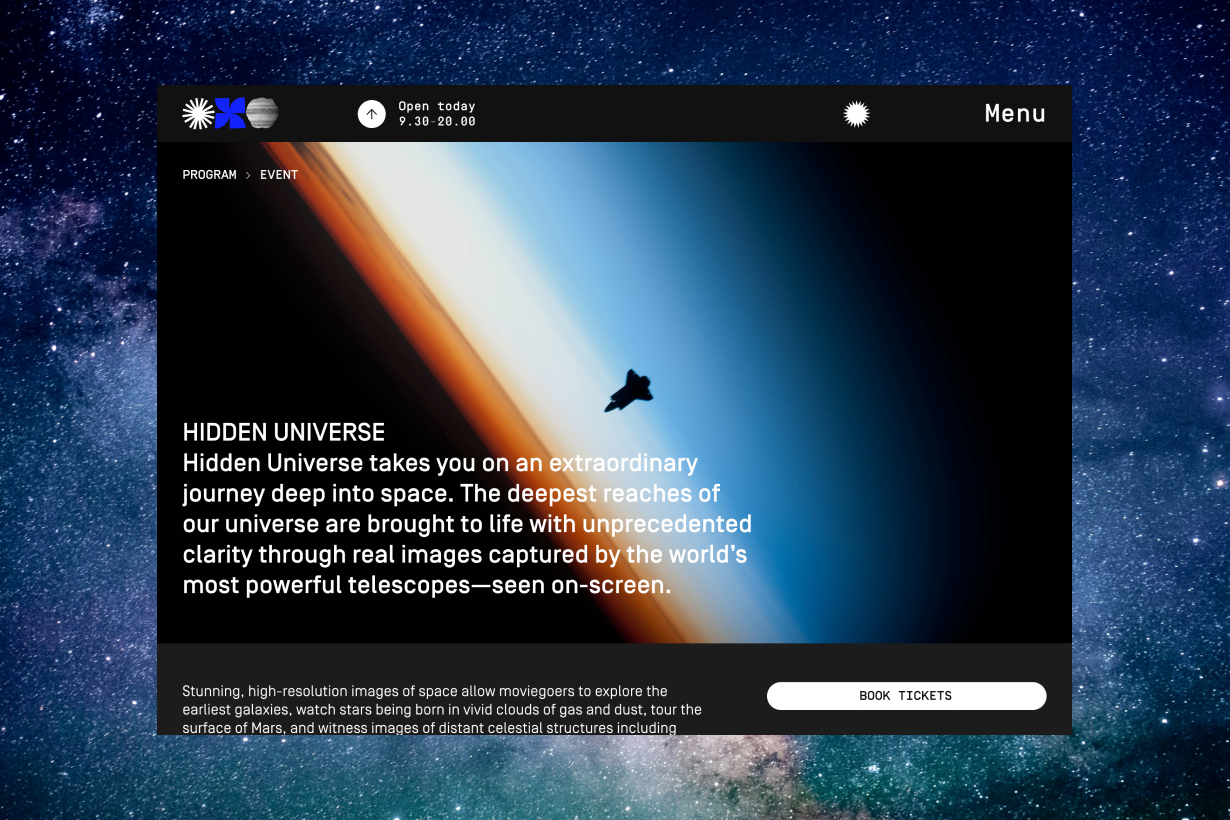Click the HIDDEN UNIVERSE heading
The width and height of the screenshot is (1230, 820).
click(x=283, y=433)
